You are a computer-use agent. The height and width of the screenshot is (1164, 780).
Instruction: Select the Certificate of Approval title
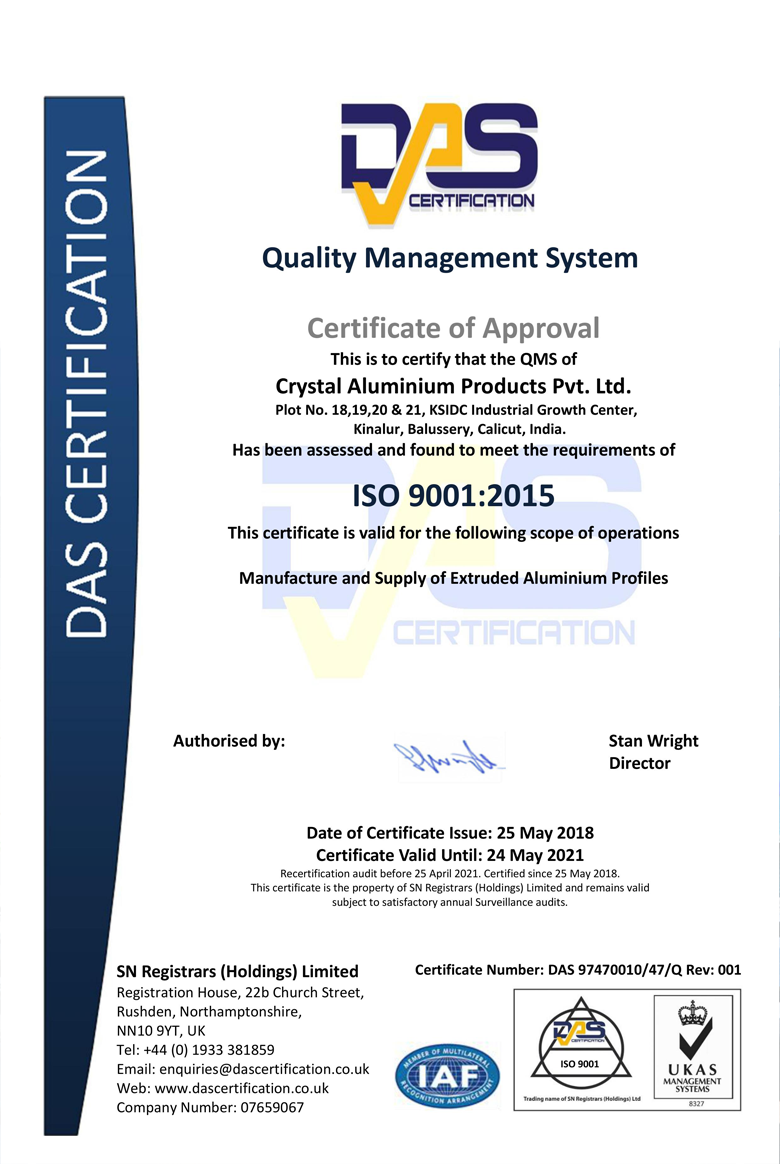pyautogui.click(x=453, y=328)
